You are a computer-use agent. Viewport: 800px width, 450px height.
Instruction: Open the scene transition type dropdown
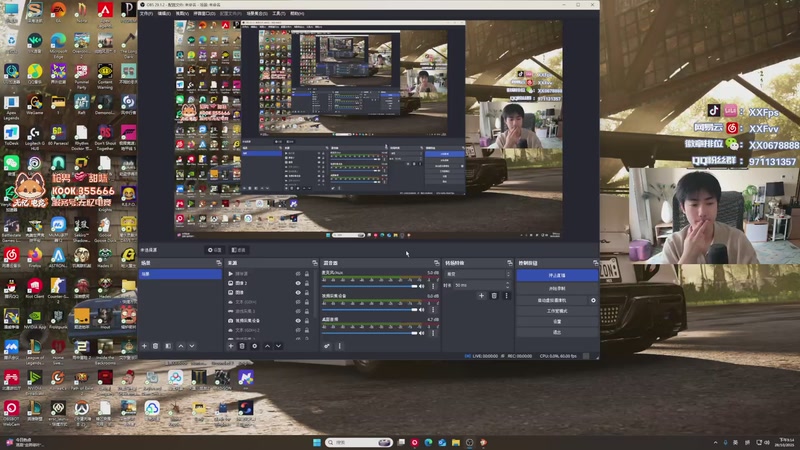click(478, 274)
